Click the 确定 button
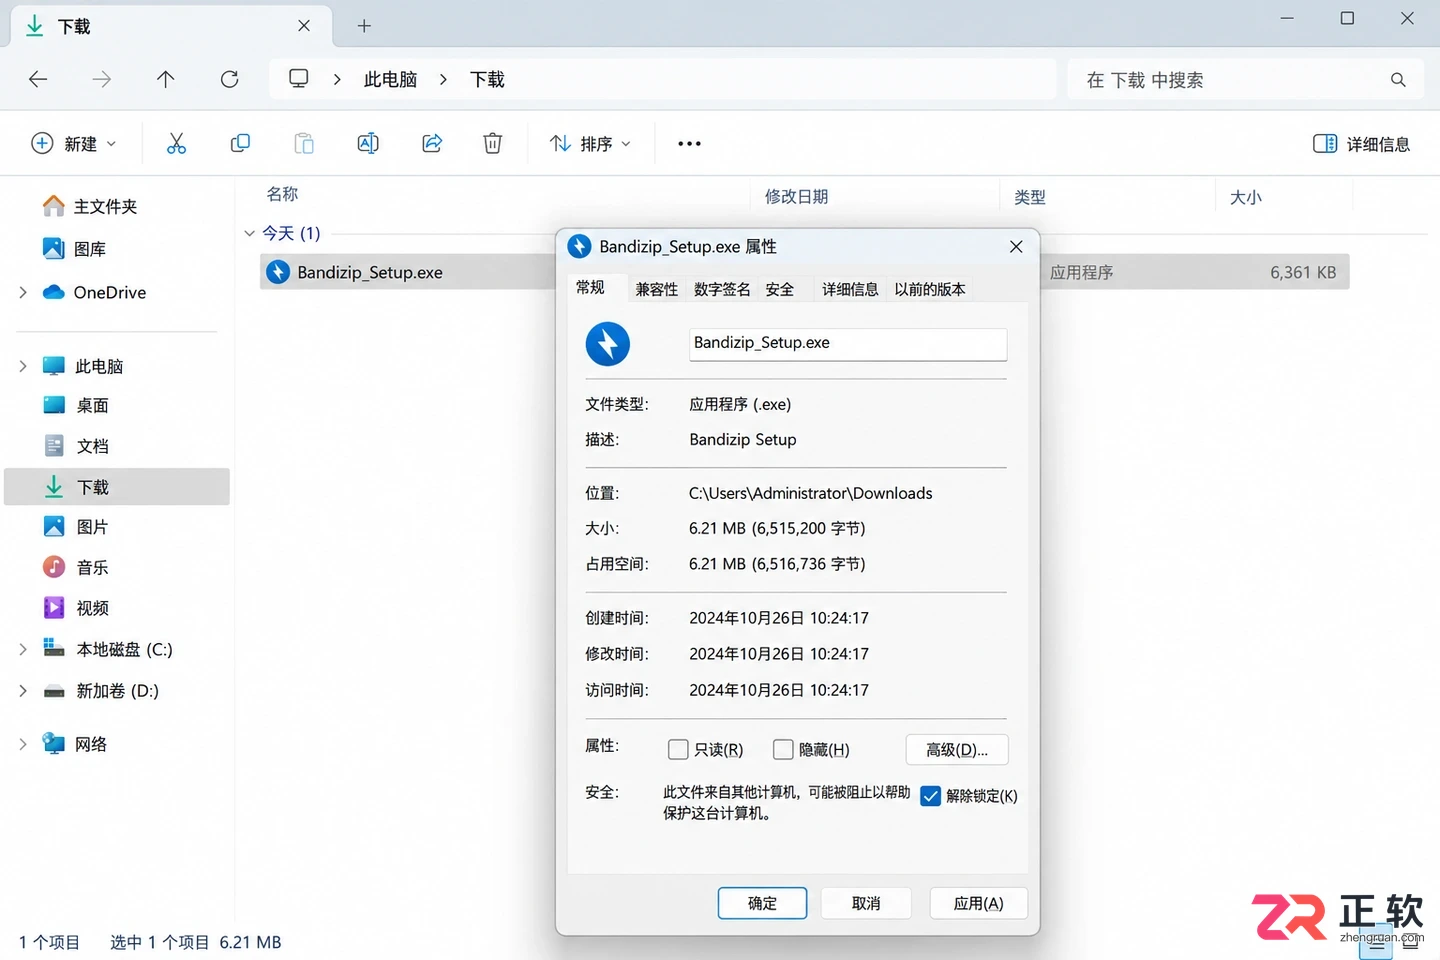This screenshot has height=960, width=1440. coord(762,903)
